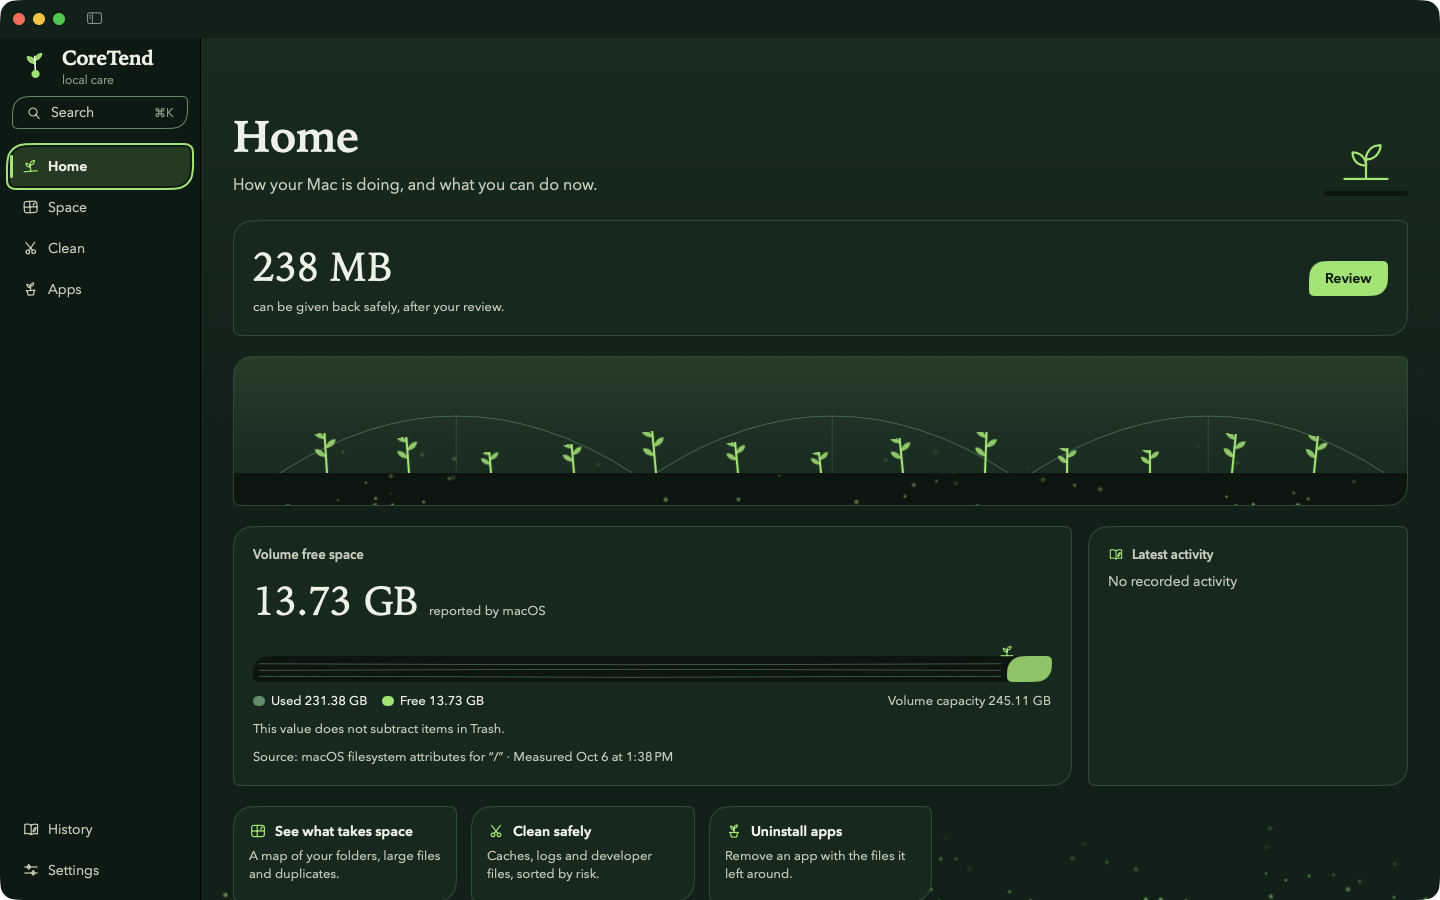Click the Free 13.73 GB legend entry
This screenshot has width=1440, height=900.
pyautogui.click(x=433, y=701)
